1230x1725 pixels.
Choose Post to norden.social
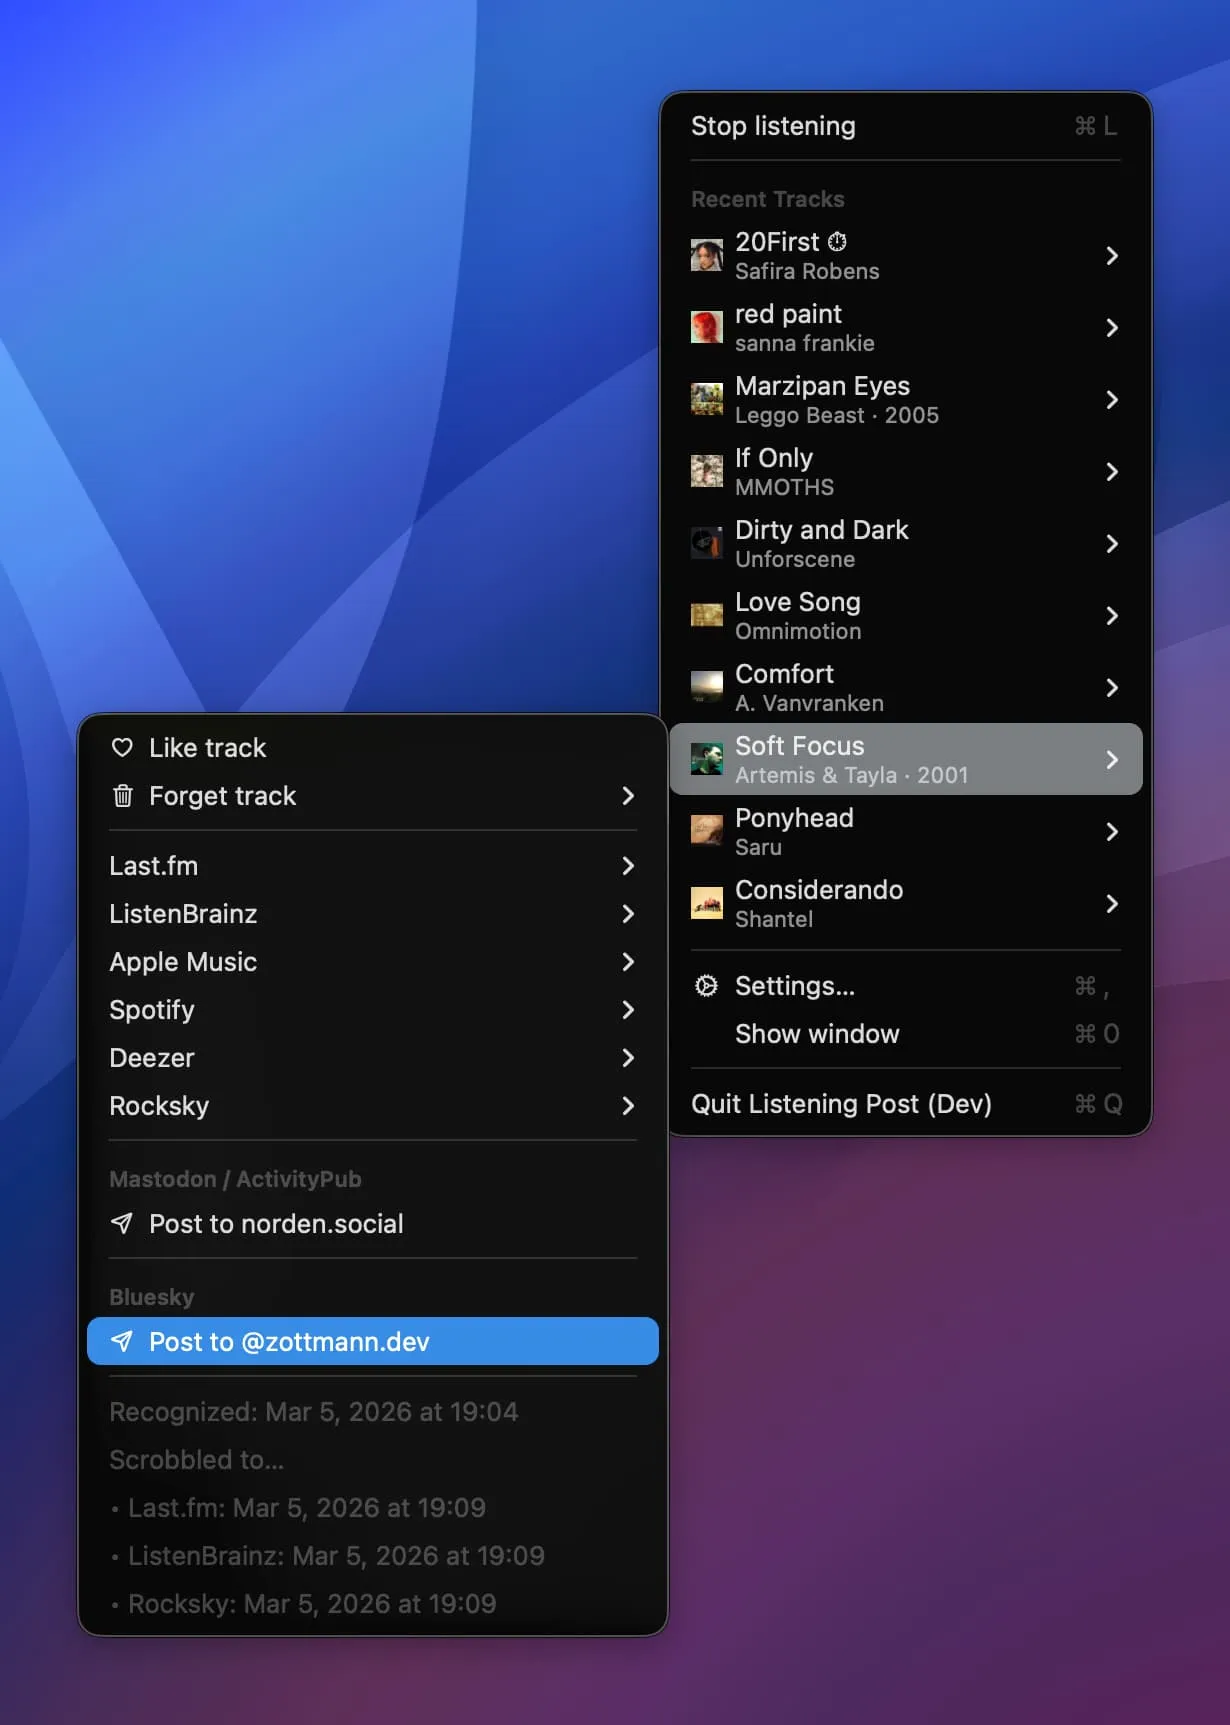[x=373, y=1224]
